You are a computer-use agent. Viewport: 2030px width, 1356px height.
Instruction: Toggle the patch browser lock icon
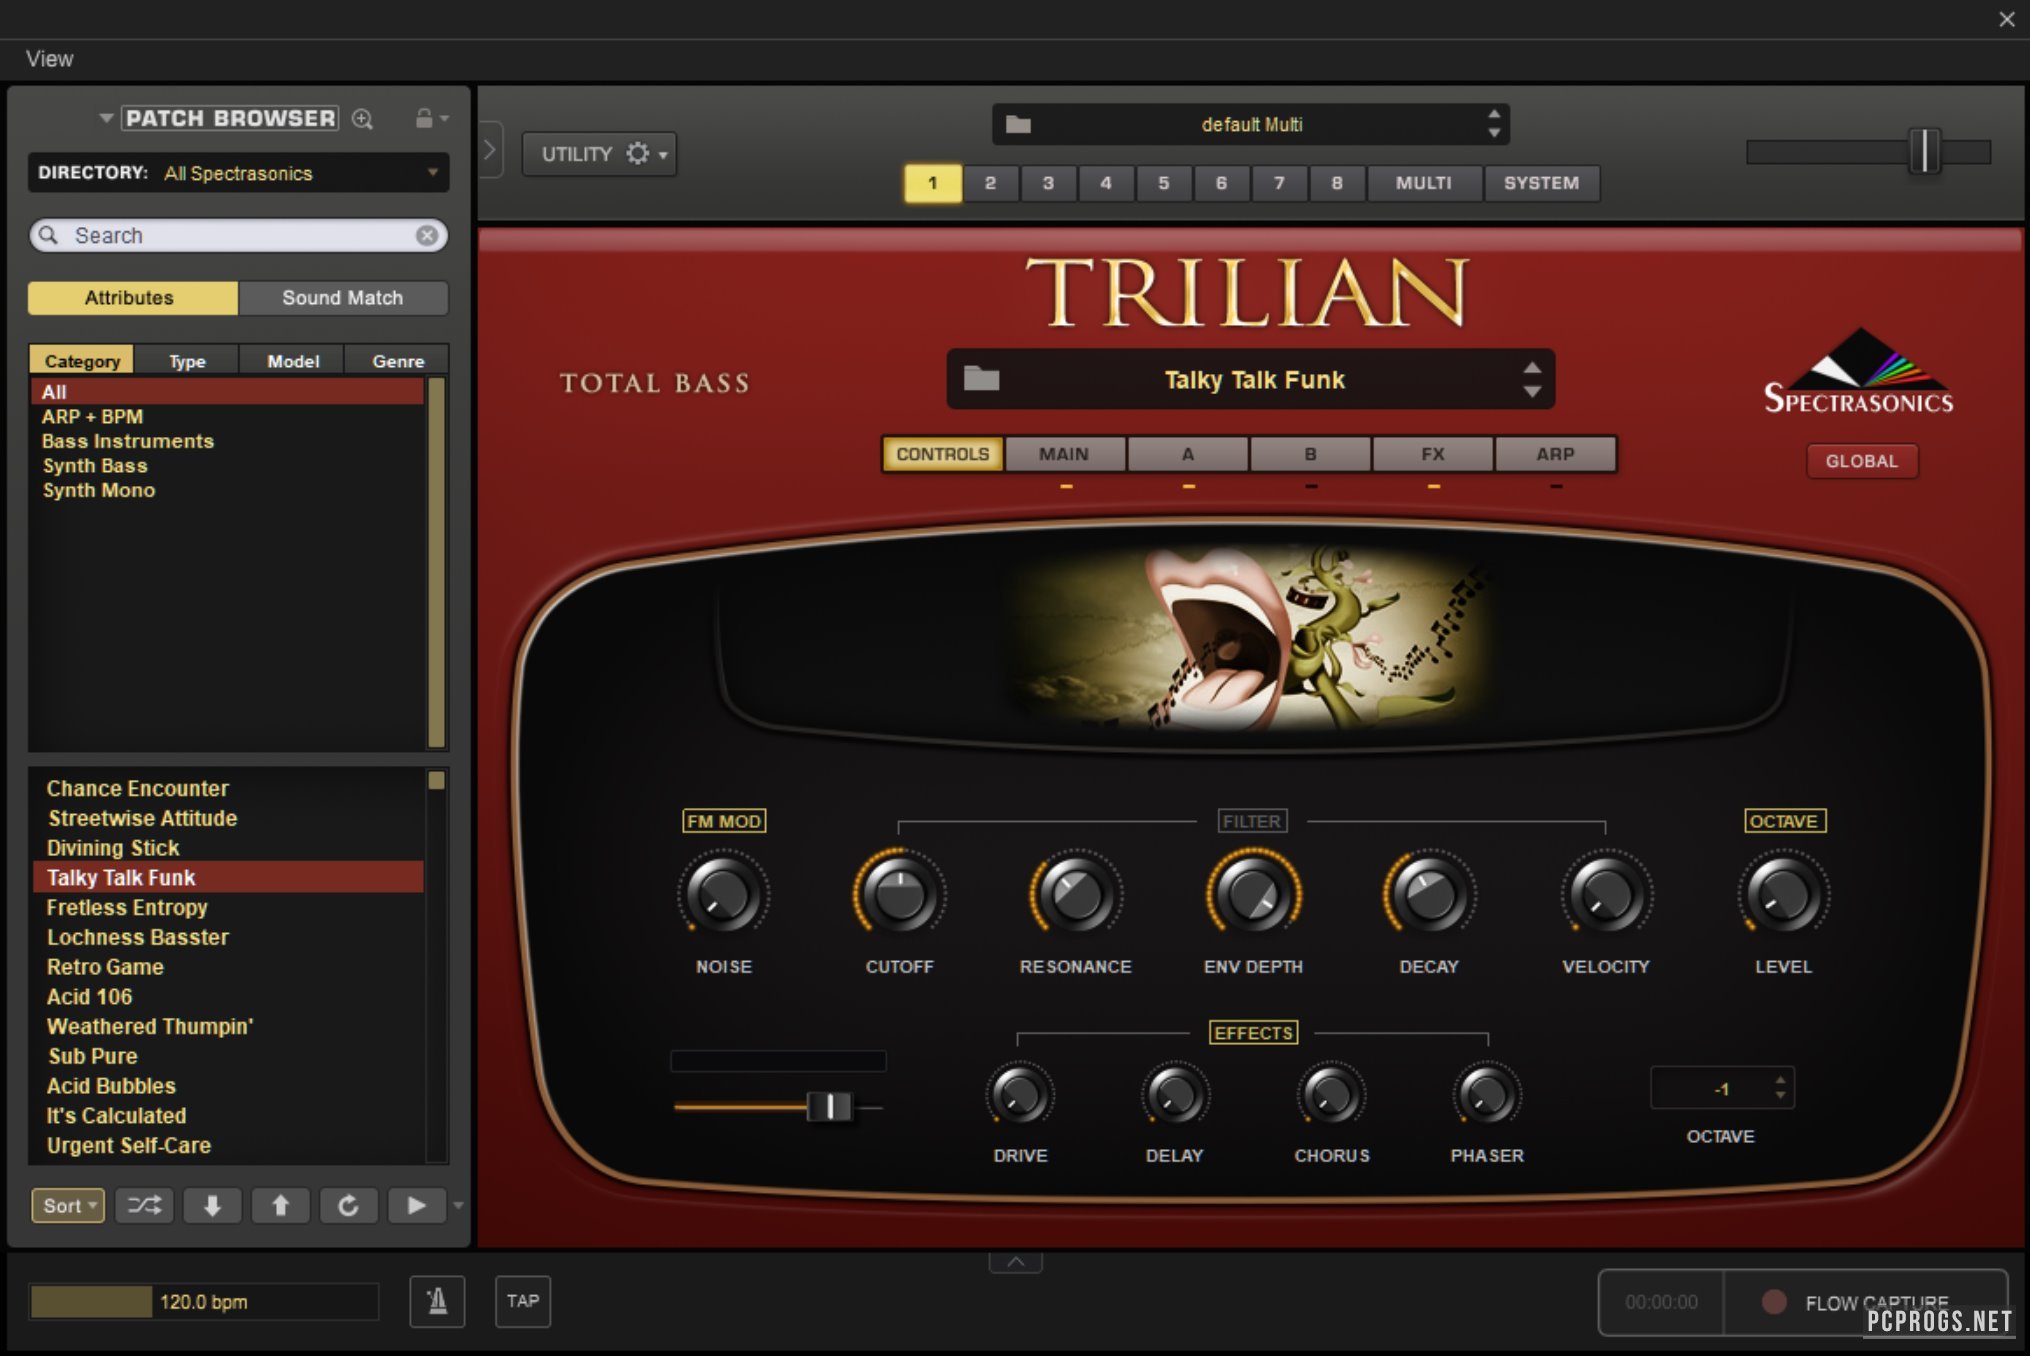pyautogui.click(x=424, y=118)
